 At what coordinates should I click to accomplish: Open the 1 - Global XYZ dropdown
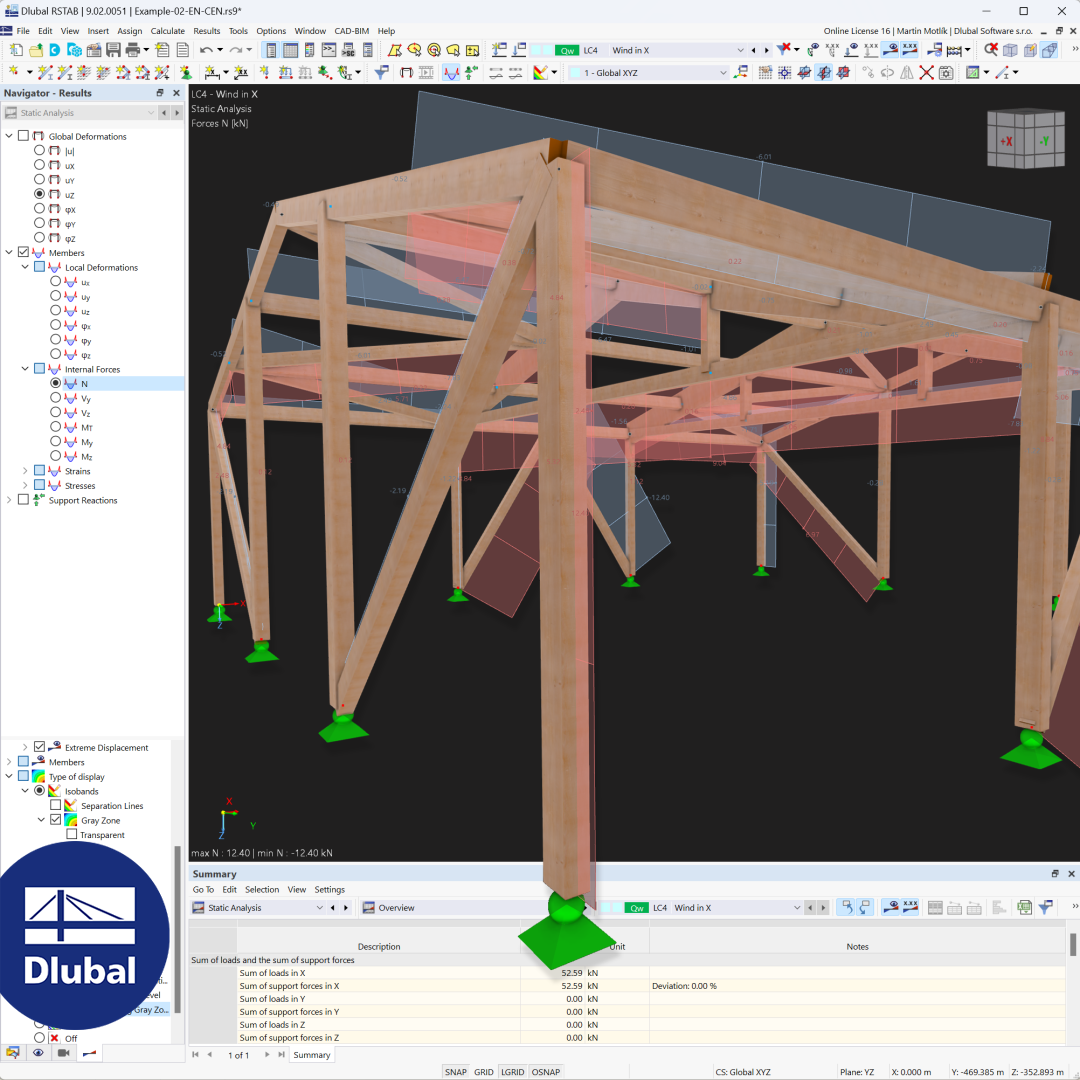point(723,72)
